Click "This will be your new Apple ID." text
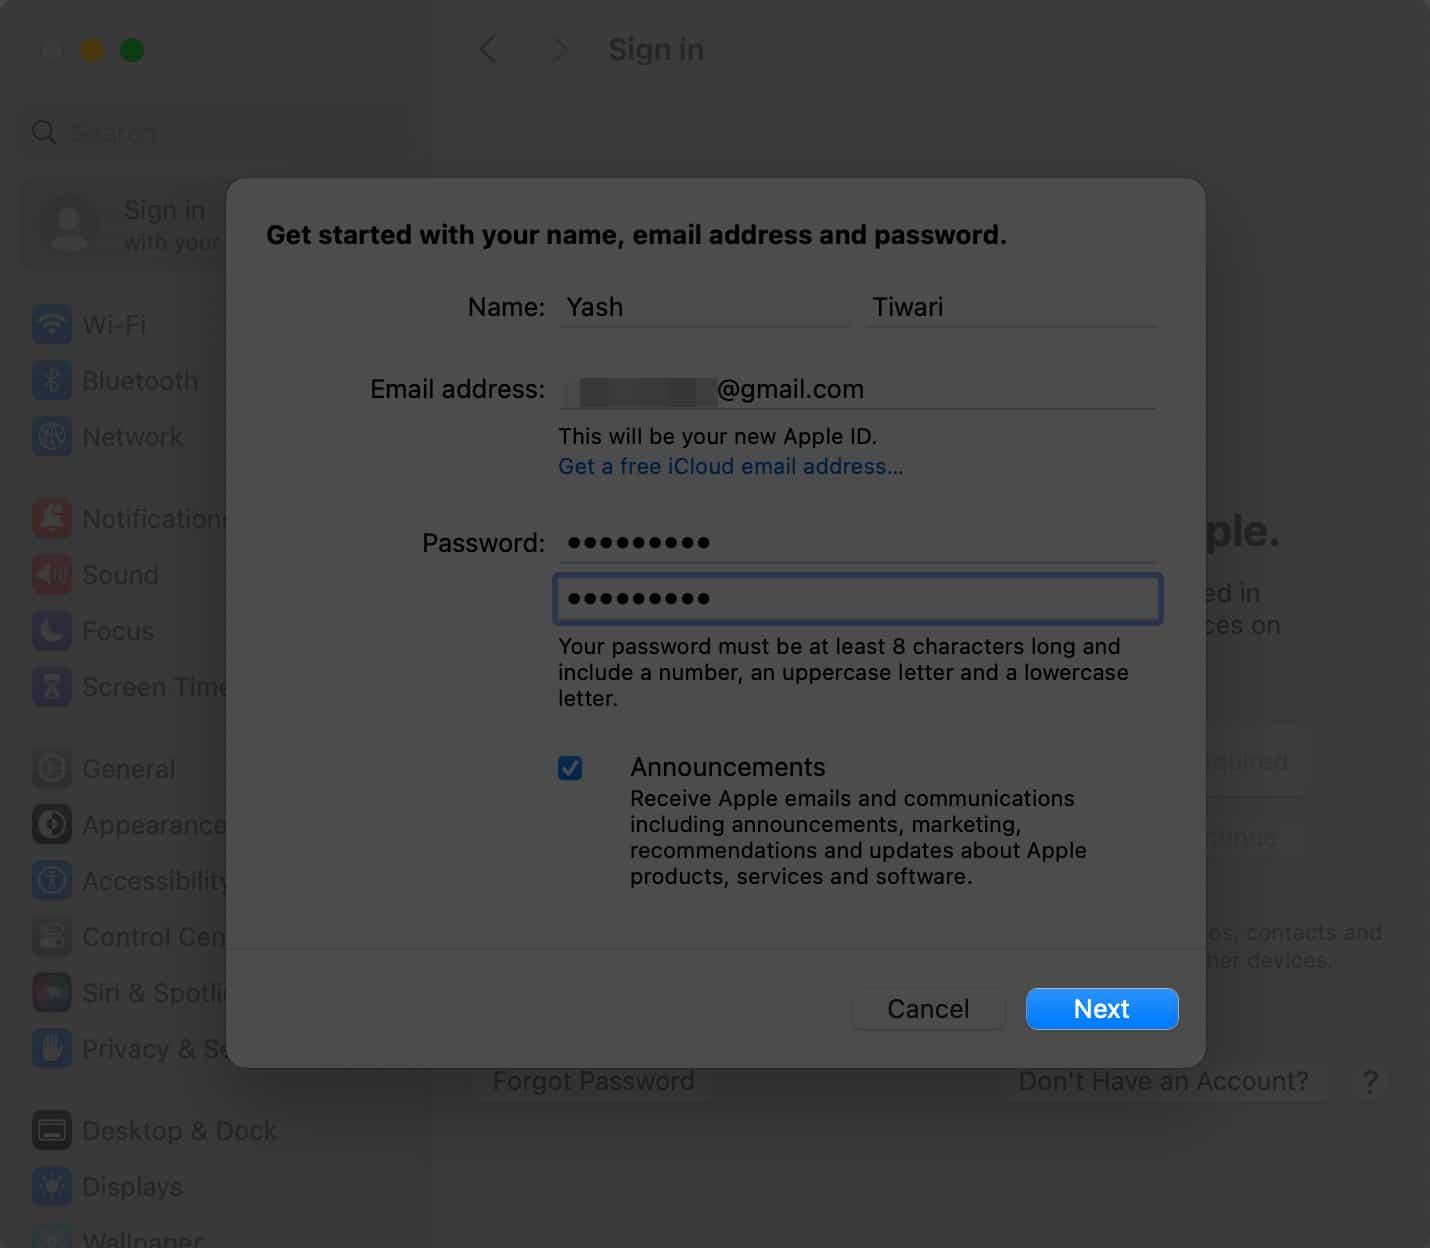Screen dimensions: 1430x1248 (x=717, y=436)
